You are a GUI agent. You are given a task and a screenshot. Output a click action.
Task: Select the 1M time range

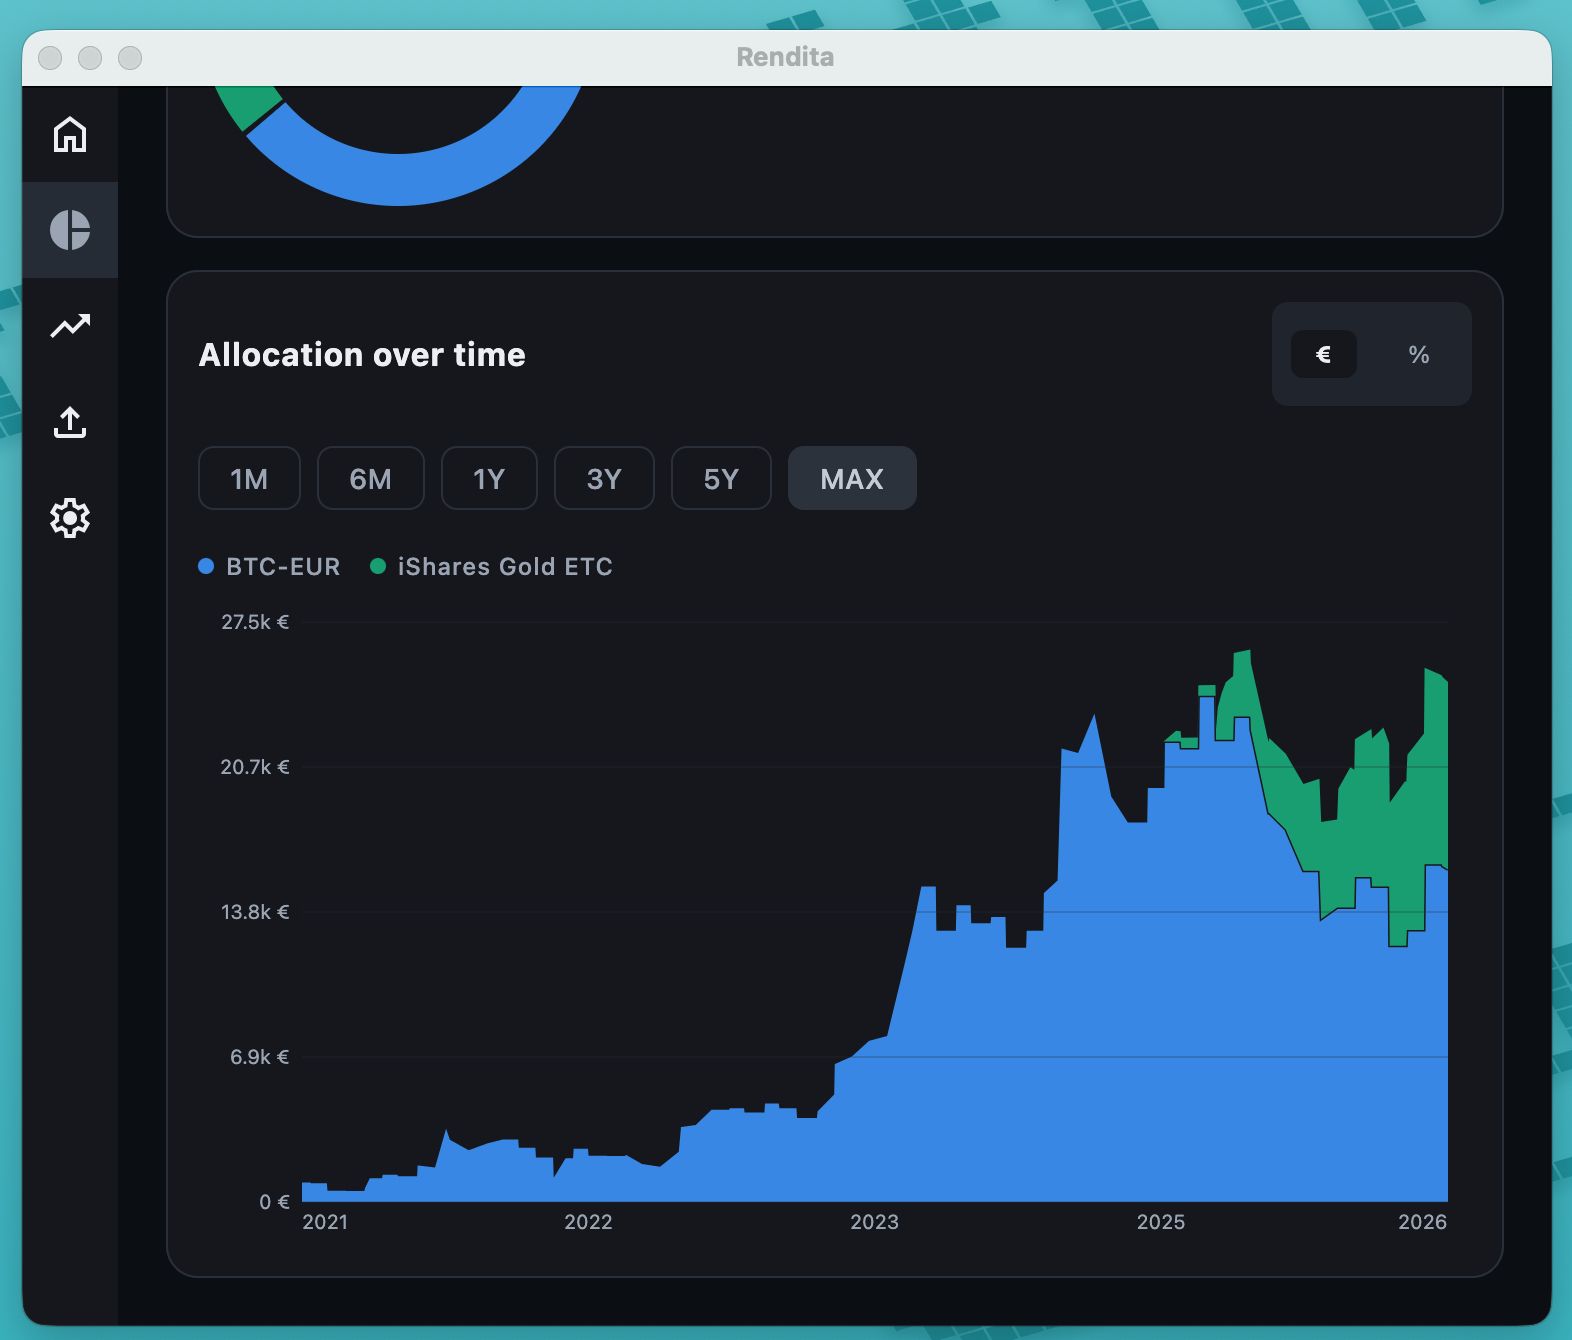point(249,478)
